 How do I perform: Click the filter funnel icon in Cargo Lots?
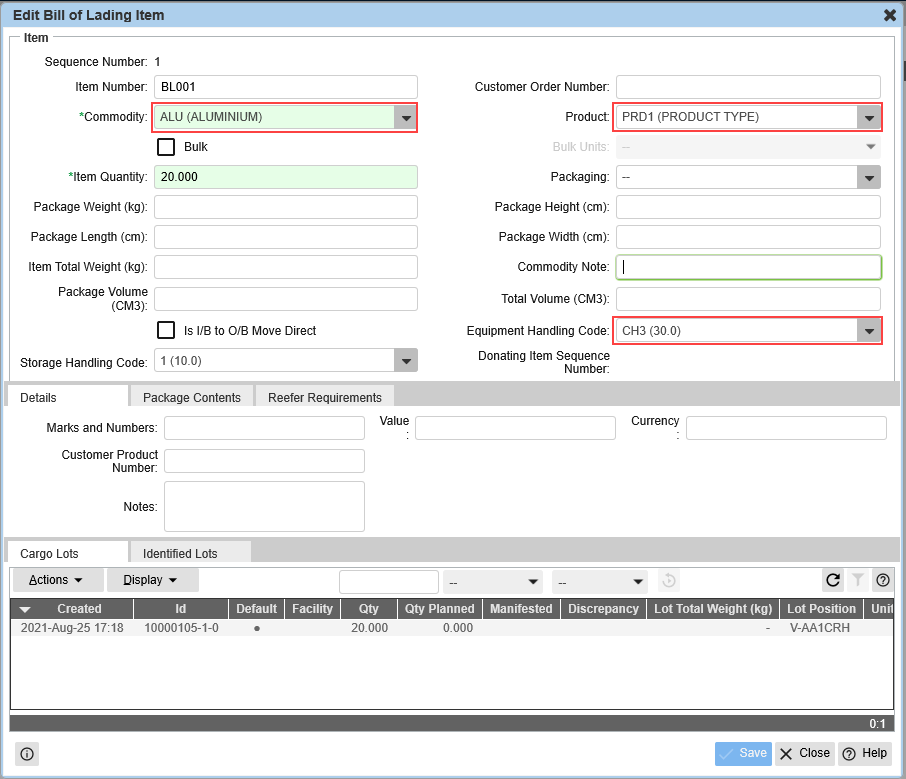click(x=858, y=580)
